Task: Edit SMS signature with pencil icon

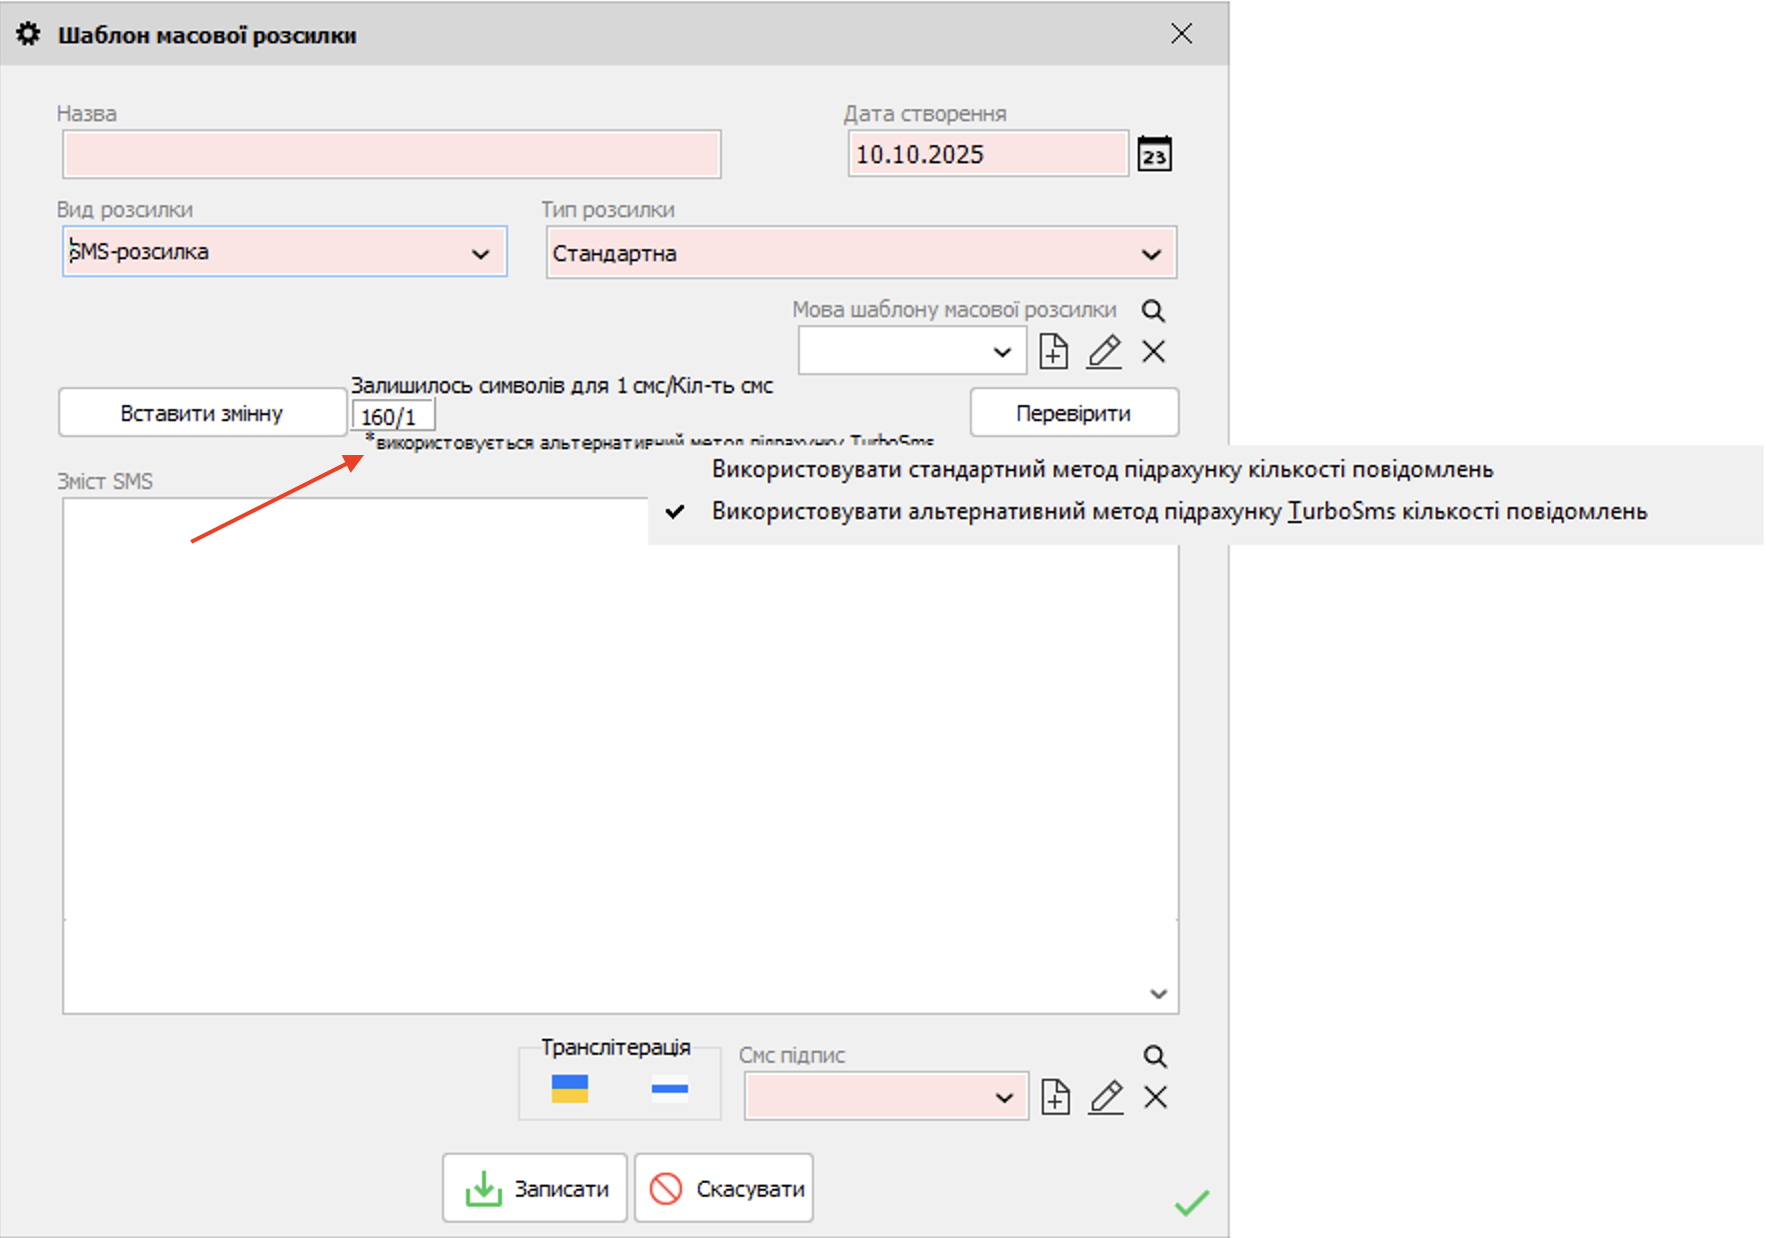Action: coord(1106,1097)
